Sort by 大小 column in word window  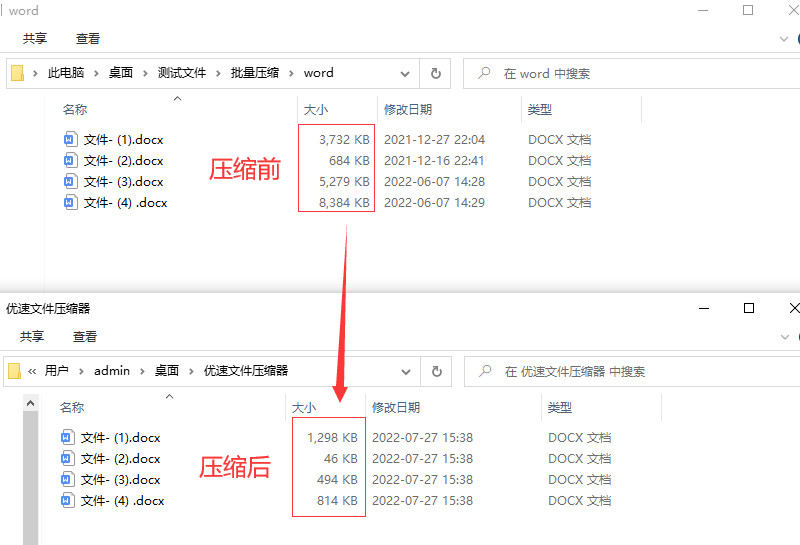point(316,109)
